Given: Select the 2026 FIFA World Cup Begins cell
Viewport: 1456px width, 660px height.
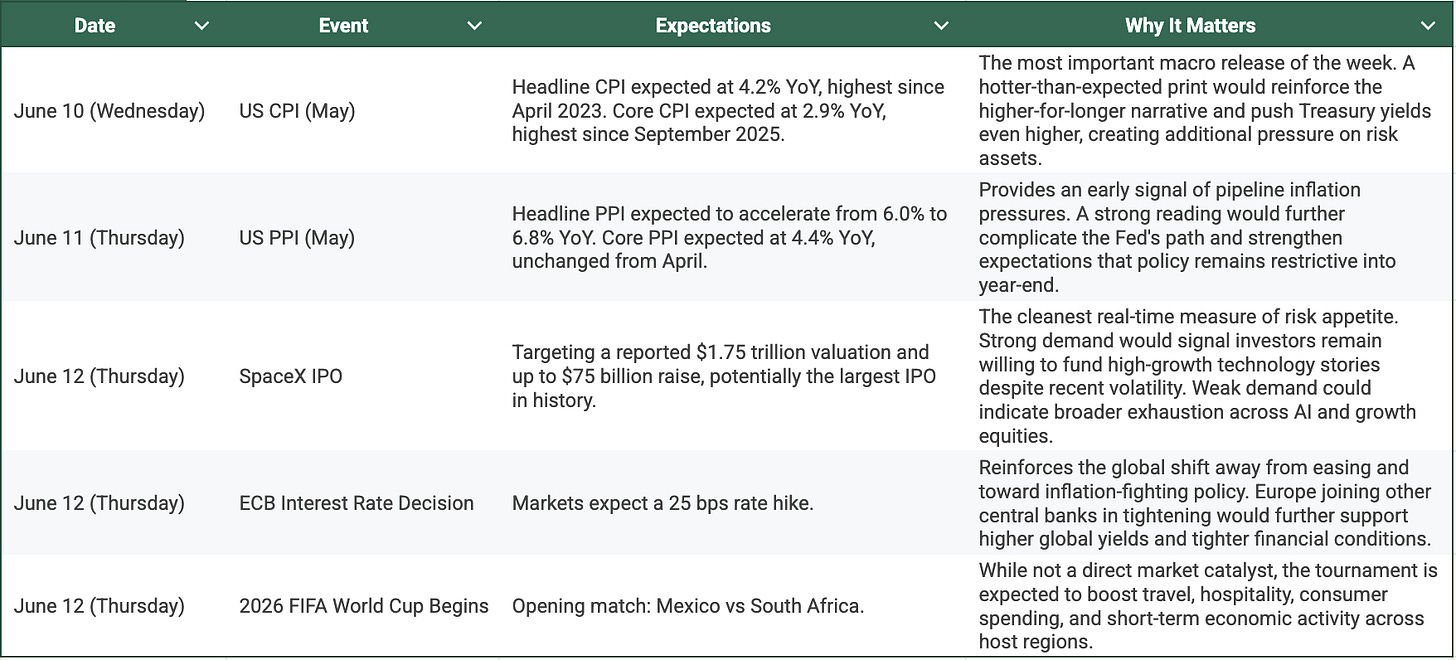Looking at the screenshot, I should (364, 606).
